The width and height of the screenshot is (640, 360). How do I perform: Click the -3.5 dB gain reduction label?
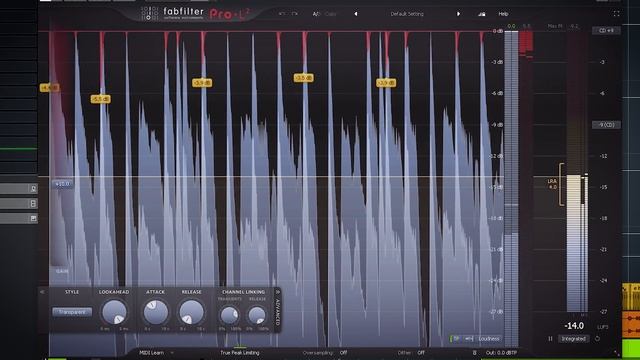[304, 78]
